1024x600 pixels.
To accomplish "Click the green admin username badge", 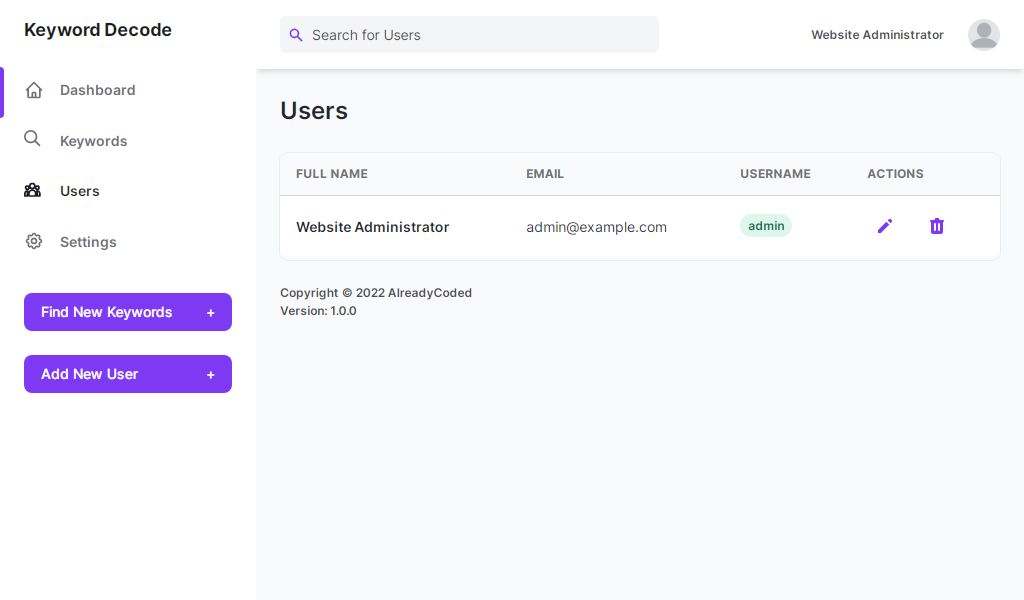I will coord(766,226).
